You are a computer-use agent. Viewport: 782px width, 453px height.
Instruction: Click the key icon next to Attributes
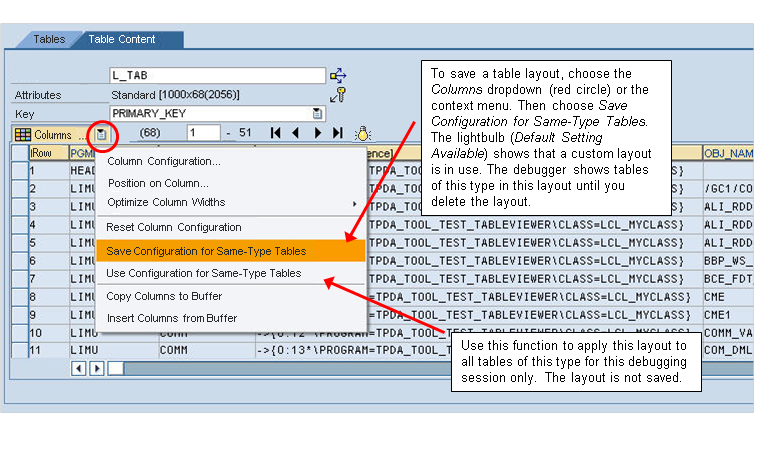point(339,95)
